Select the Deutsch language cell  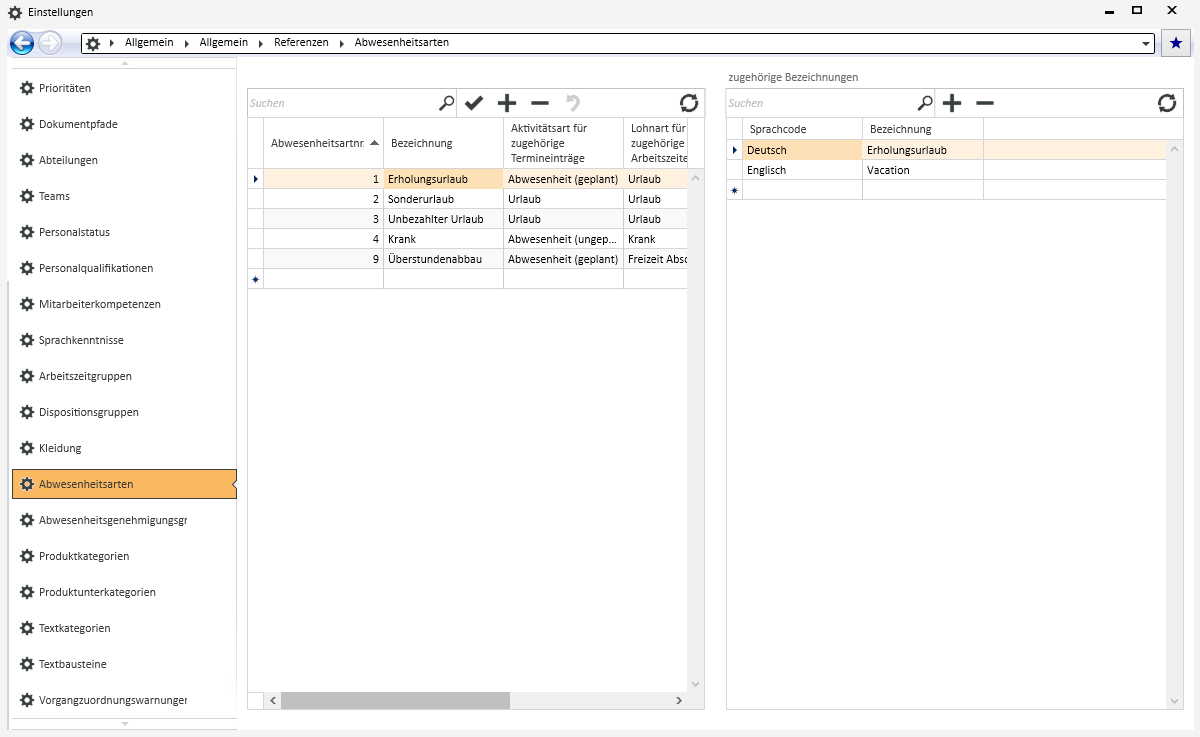click(x=802, y=150)
